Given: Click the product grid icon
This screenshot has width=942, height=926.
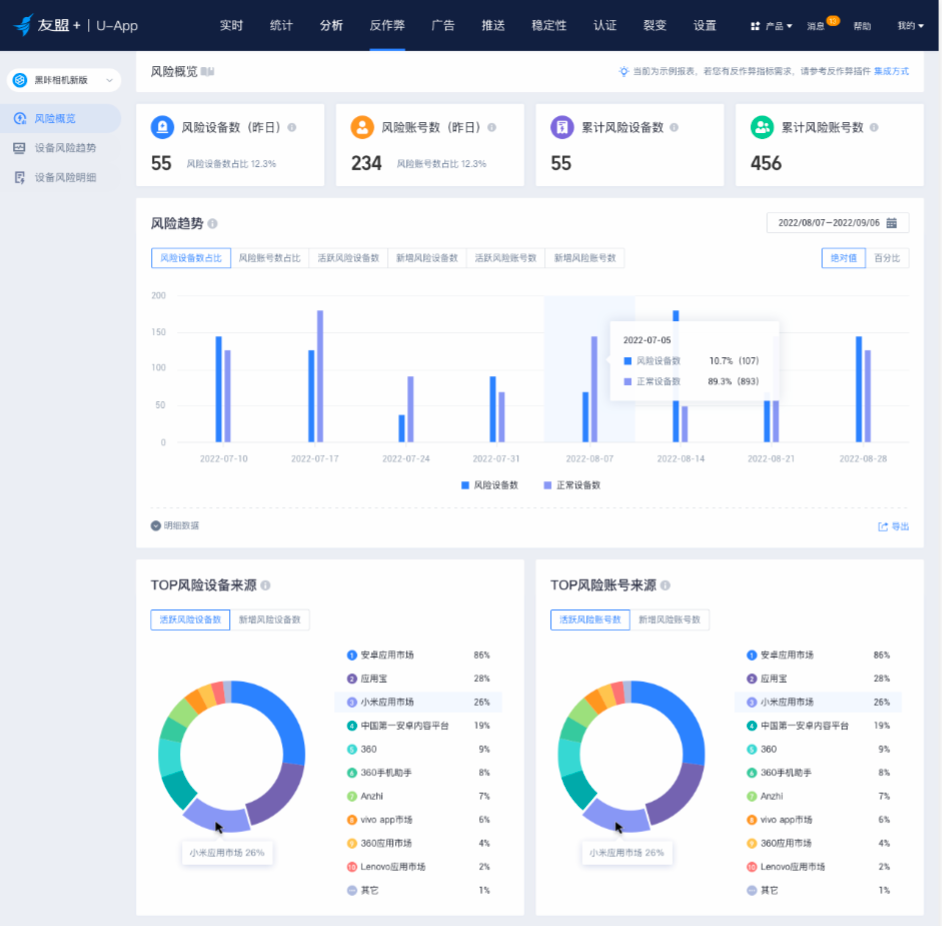Looking at the screenshot, I should pos(755,26).
